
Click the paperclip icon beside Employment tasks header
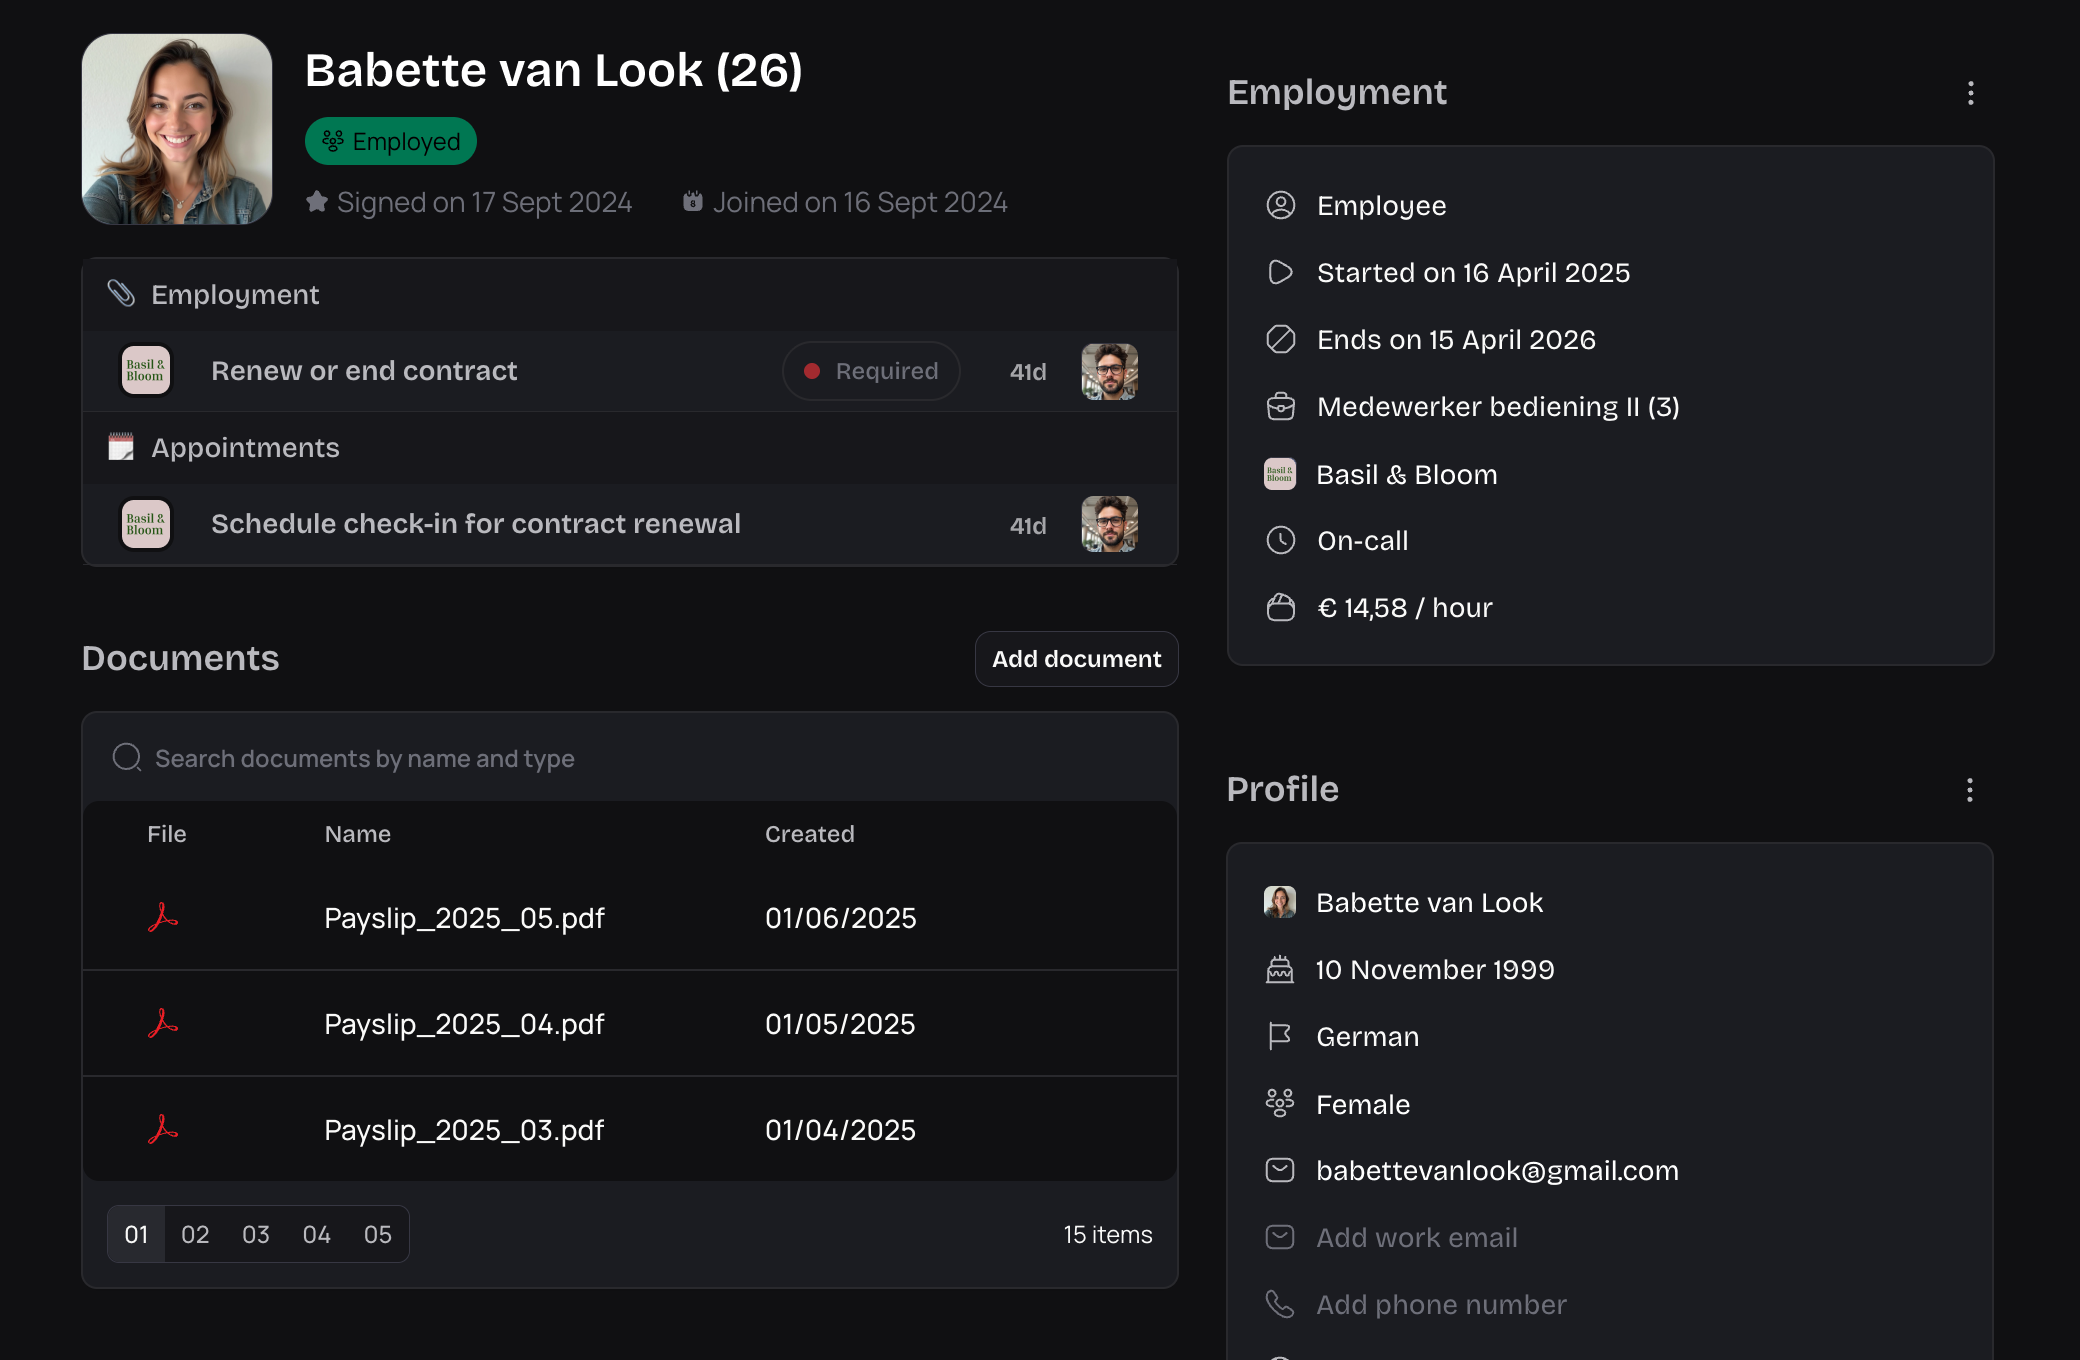(x=121, y=294)
